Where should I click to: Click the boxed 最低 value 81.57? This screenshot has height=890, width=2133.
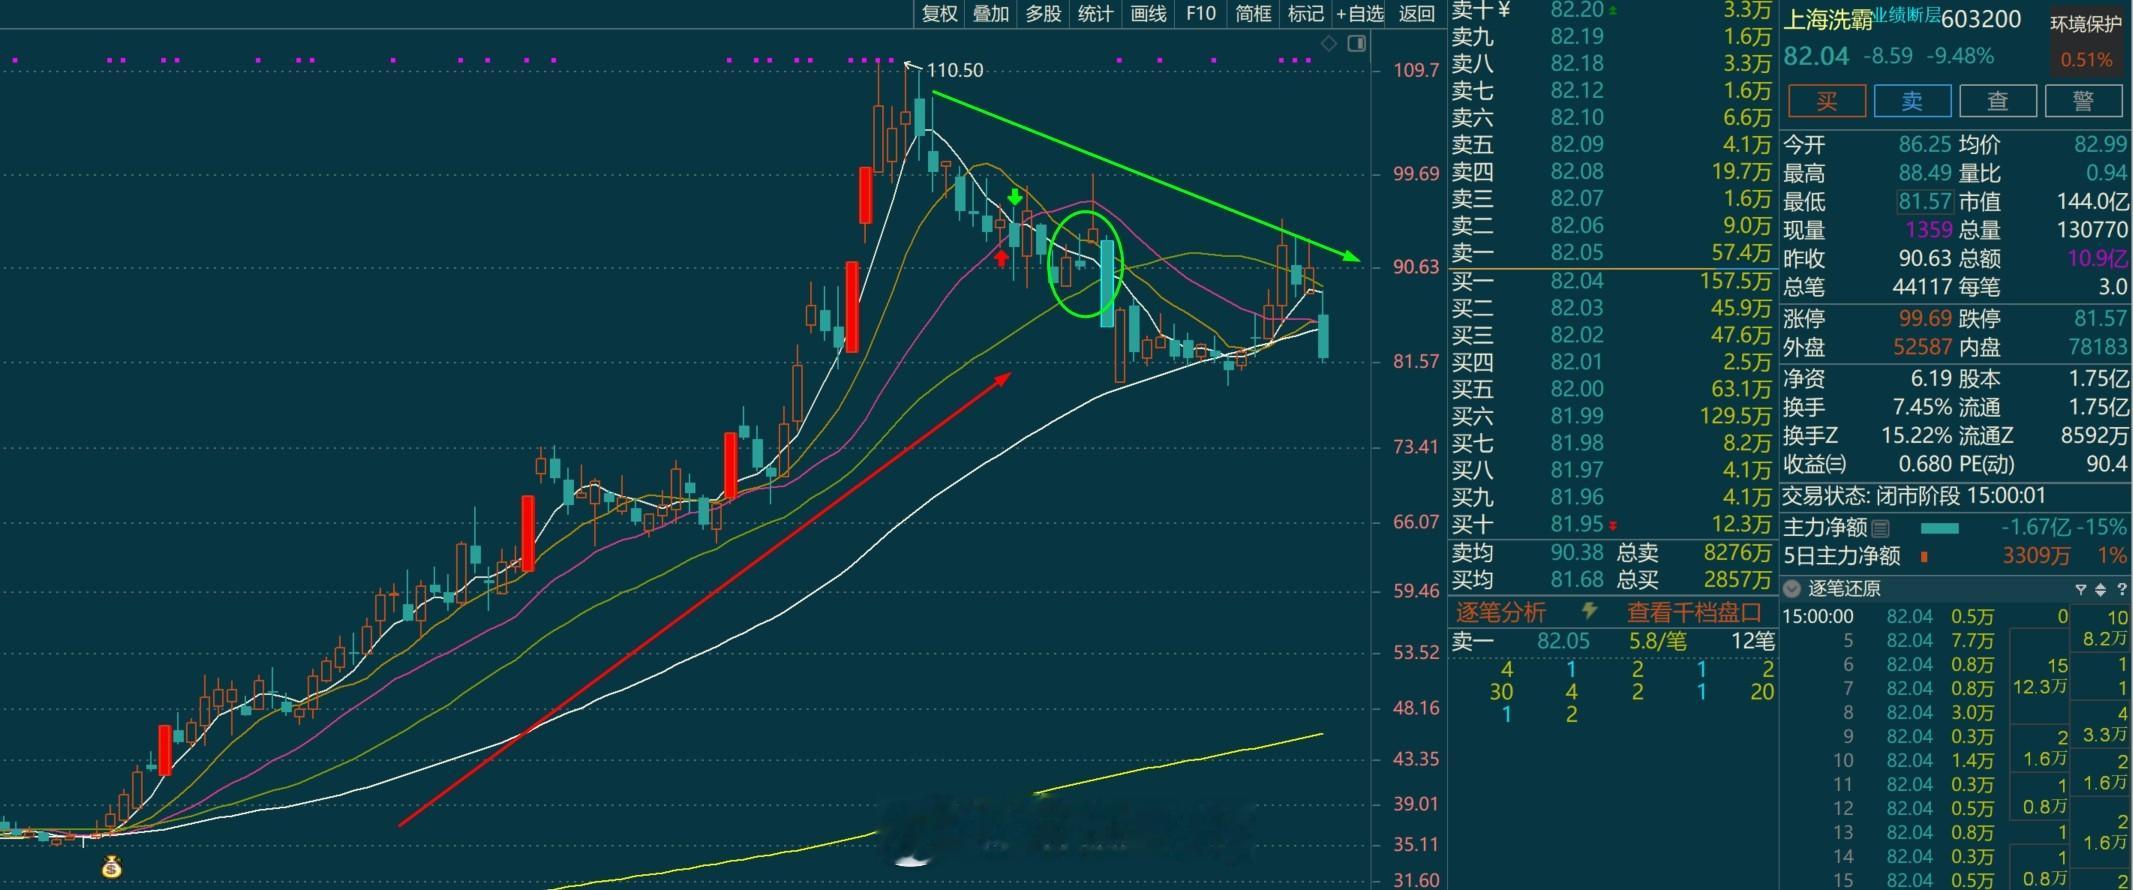pos(1925,201)
